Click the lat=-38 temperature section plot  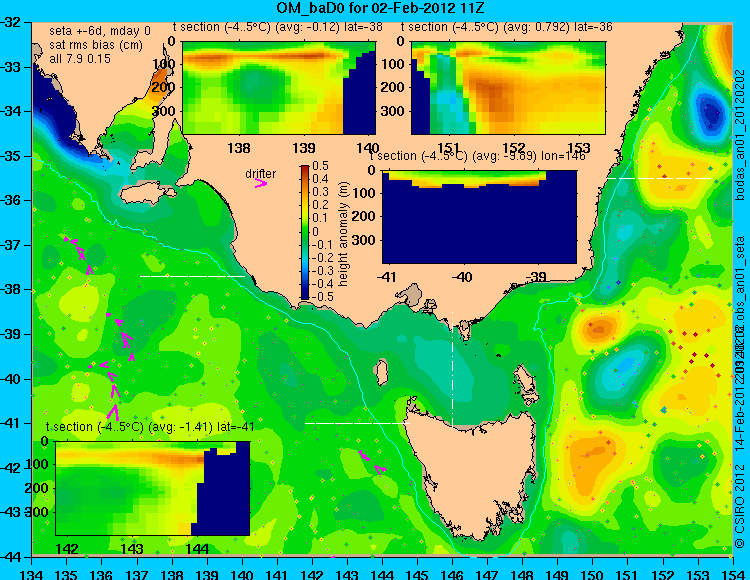(x=279, y=88)
